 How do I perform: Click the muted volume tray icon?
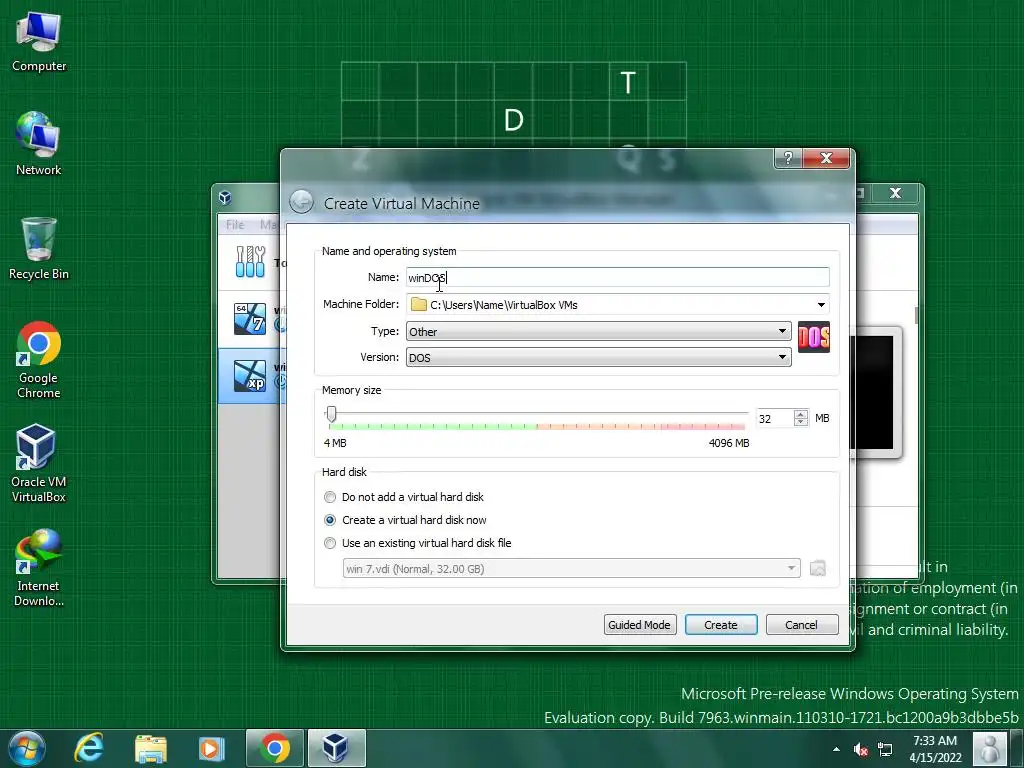(x=861, y=749)
